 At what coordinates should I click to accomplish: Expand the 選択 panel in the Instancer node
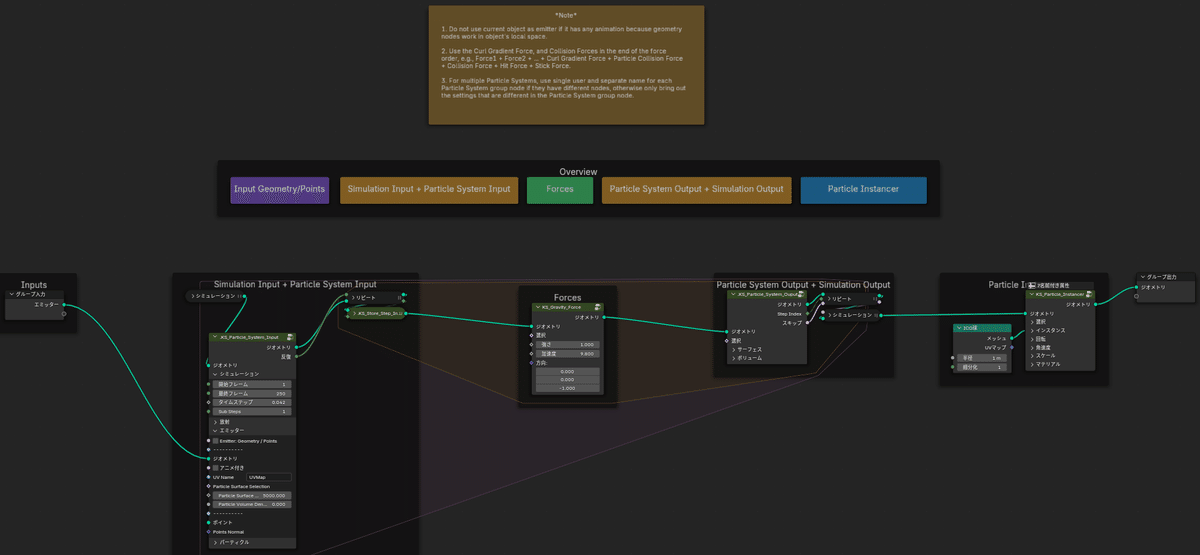pos(1031,322)
